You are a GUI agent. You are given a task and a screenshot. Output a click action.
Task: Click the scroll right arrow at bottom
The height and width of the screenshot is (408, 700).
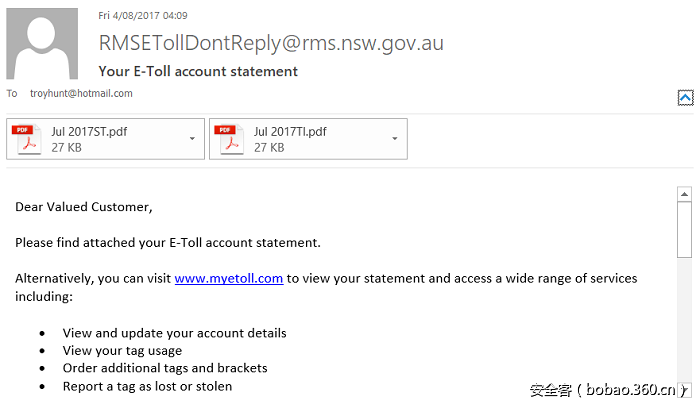(685, 389)
